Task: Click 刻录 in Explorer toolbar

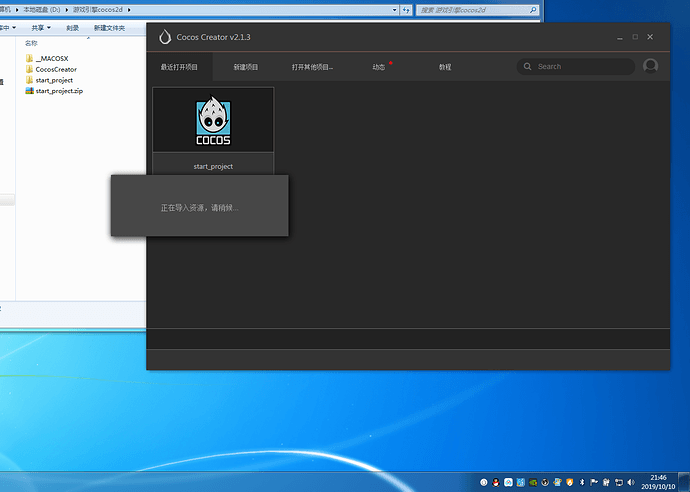Action: [x=72, y=28]
